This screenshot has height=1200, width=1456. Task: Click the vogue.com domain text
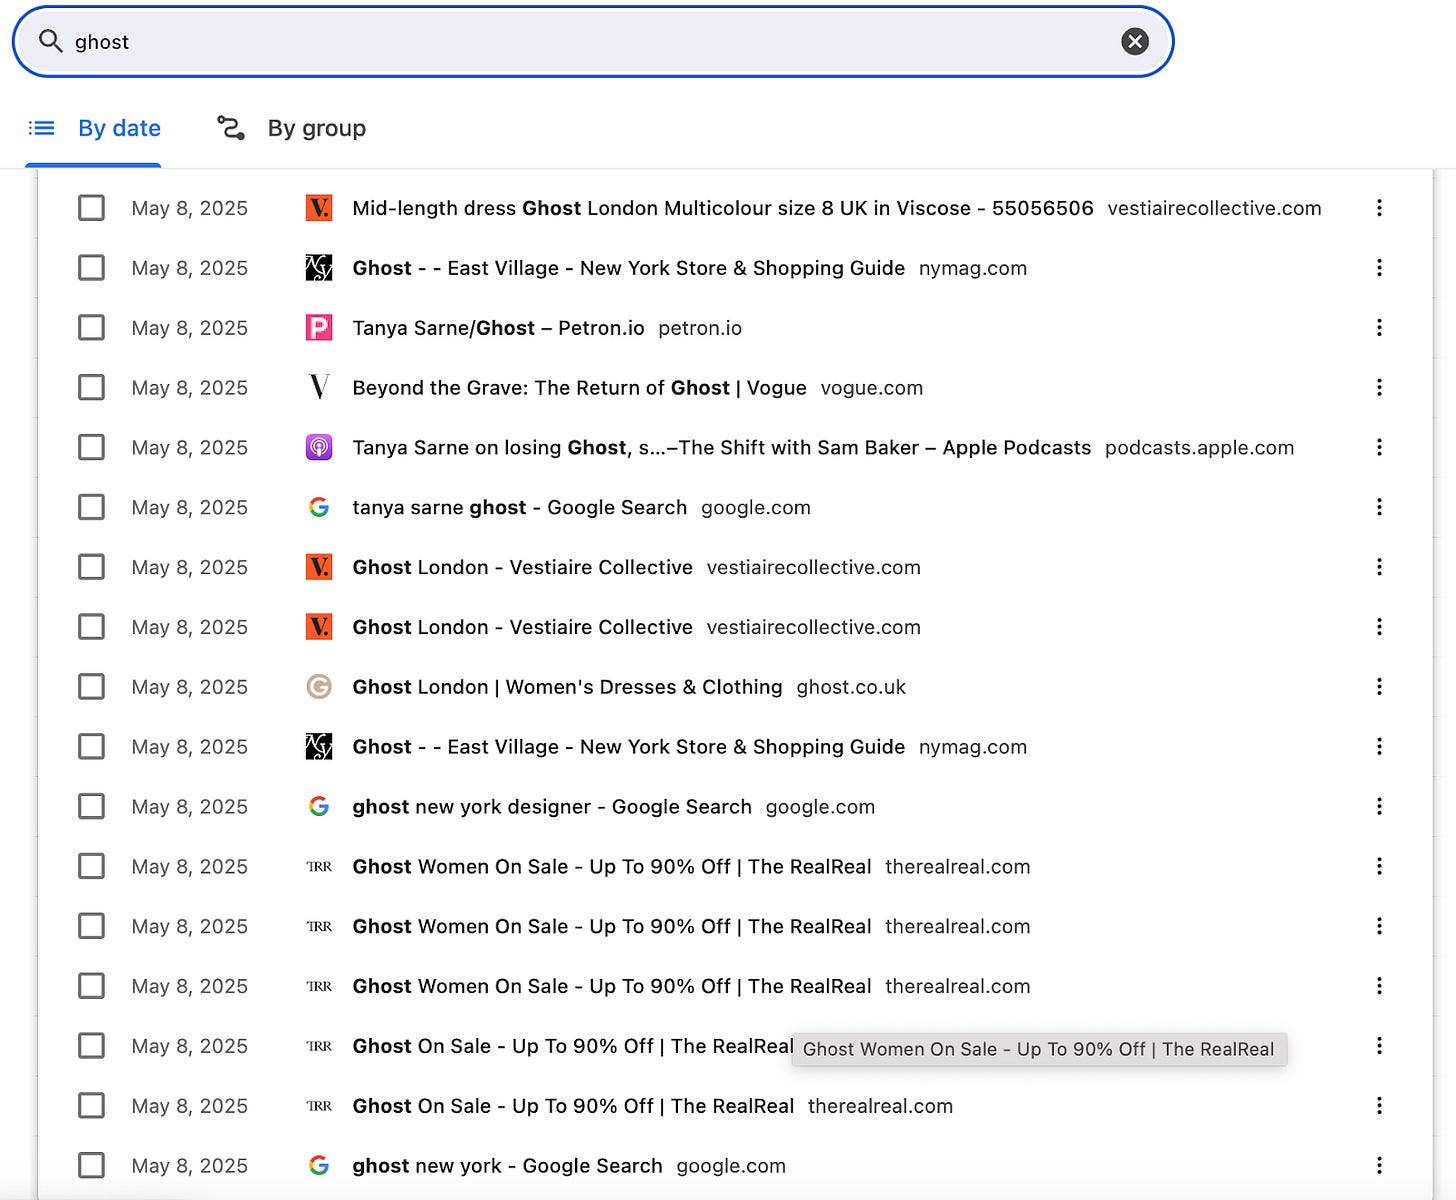pyautogui.click(x=871, y=388)
